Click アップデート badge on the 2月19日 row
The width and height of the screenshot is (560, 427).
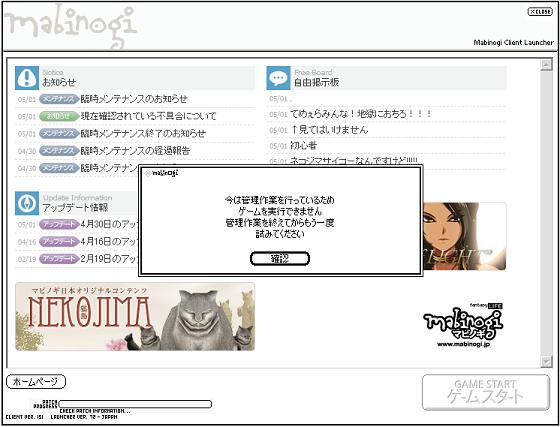pyautogui.click(x=59, y=258)
